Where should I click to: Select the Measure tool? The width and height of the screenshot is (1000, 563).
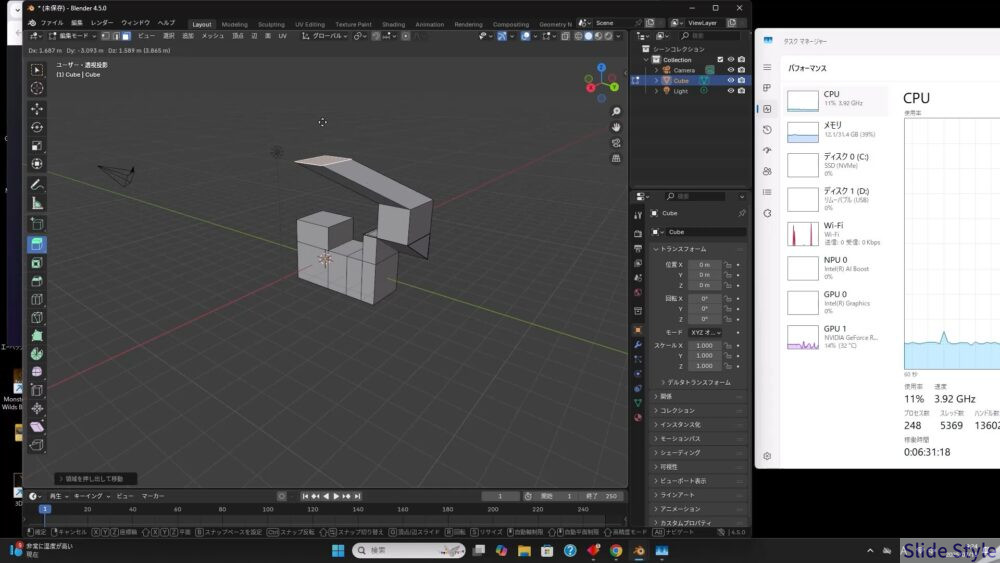[37, 203]
